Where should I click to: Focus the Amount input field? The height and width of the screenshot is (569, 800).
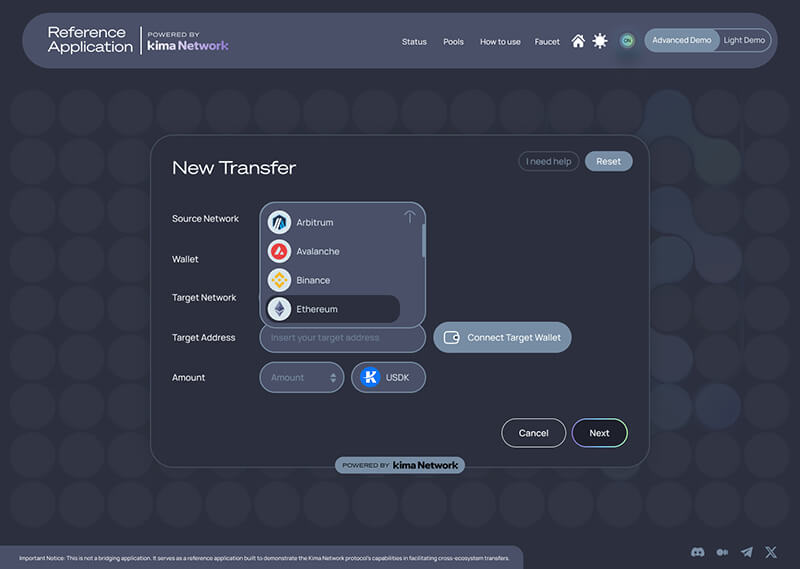302,378
